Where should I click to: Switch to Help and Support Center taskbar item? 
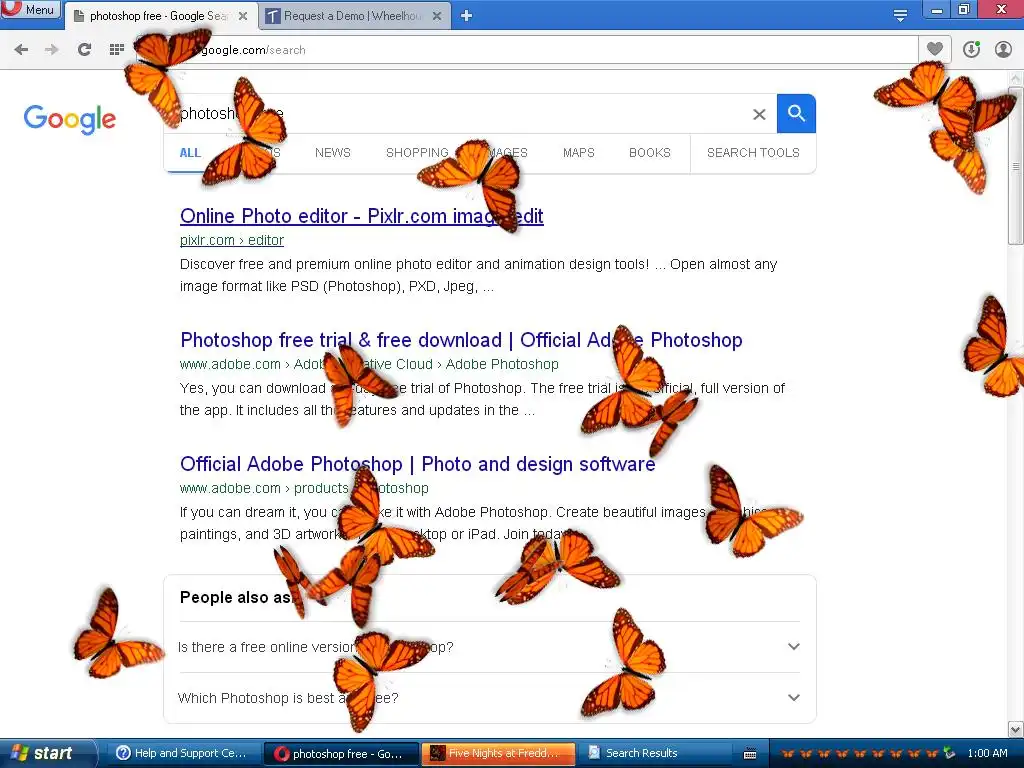(x=183, y=753)
